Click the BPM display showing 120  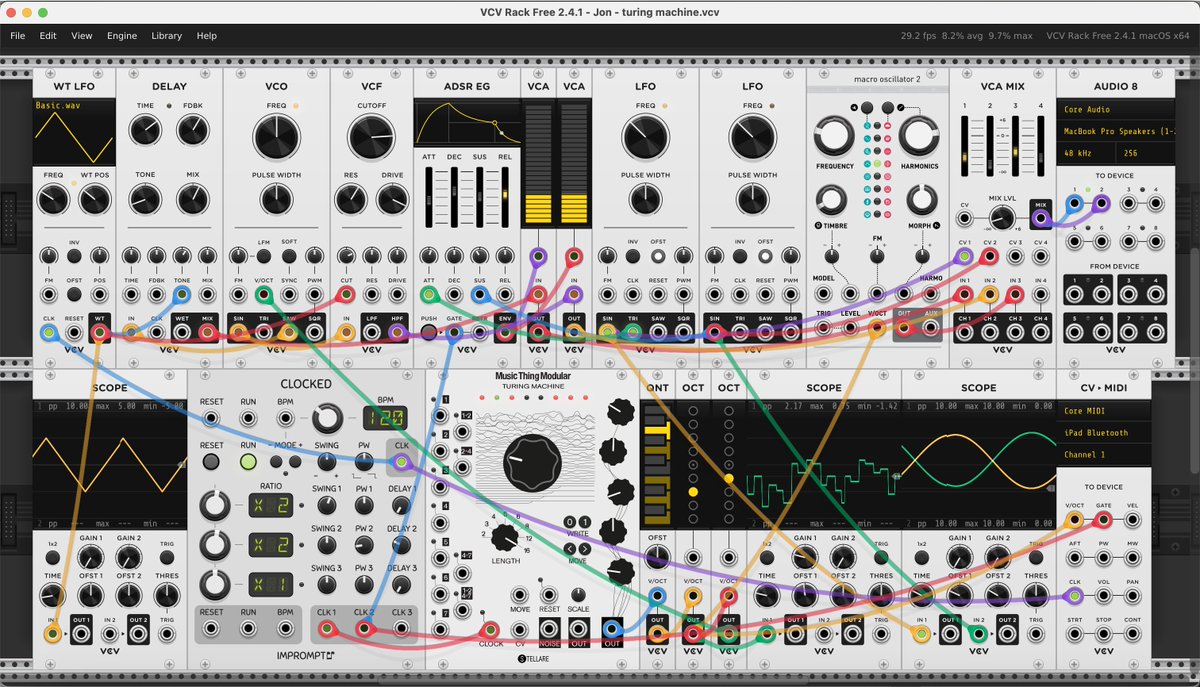(x=385, y=417)
